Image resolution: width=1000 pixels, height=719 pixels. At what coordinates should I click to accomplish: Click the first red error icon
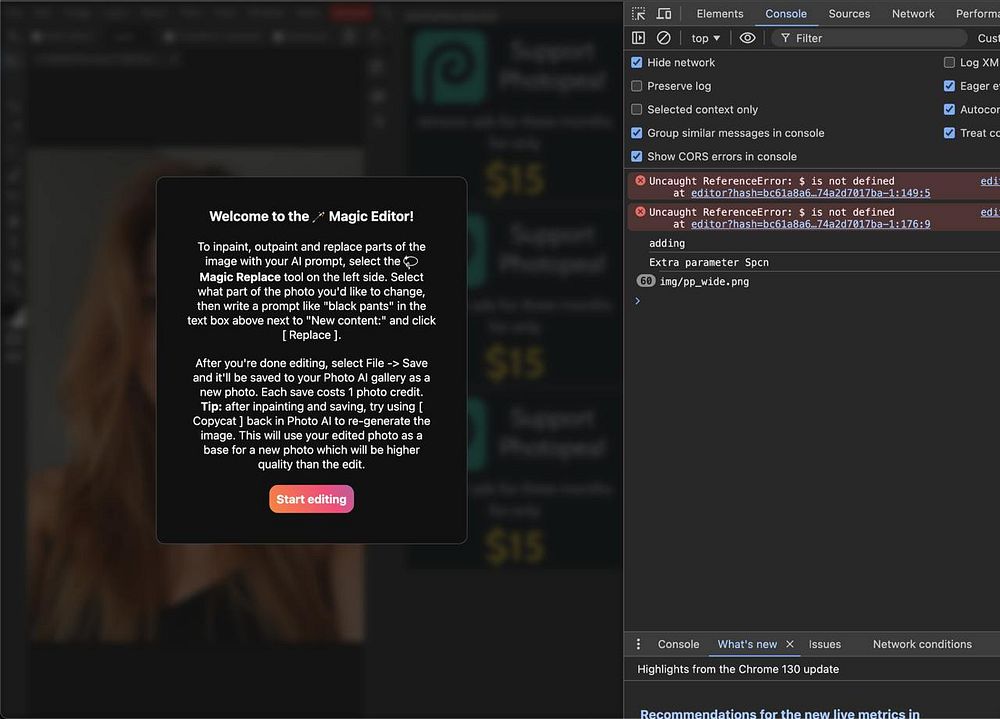[x=640, y=181]
